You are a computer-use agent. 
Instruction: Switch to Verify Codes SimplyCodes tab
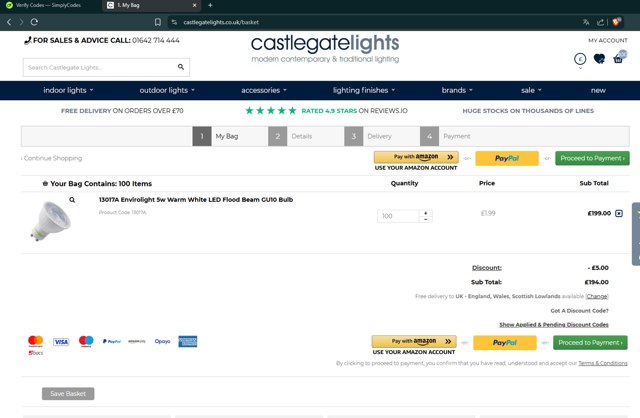(x=48, y=5)
